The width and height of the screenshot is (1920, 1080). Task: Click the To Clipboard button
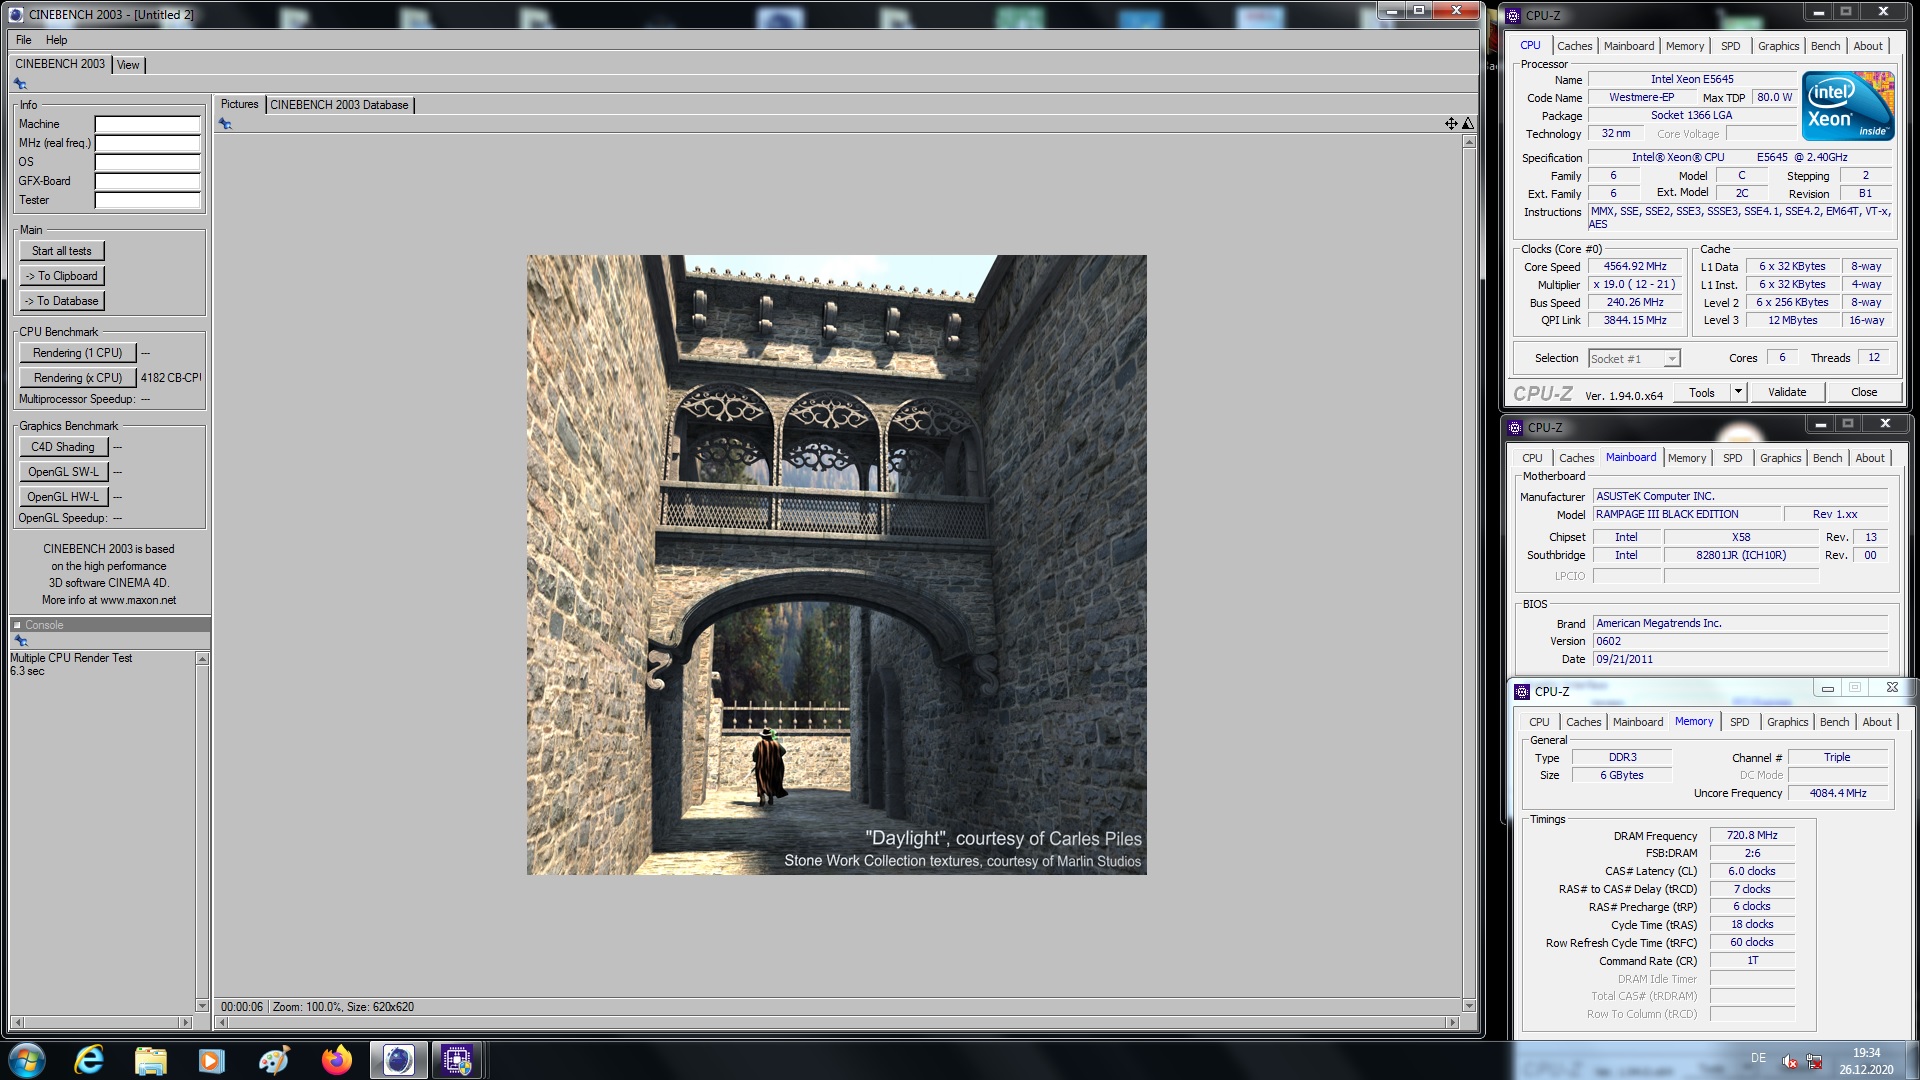click(62, 276)
